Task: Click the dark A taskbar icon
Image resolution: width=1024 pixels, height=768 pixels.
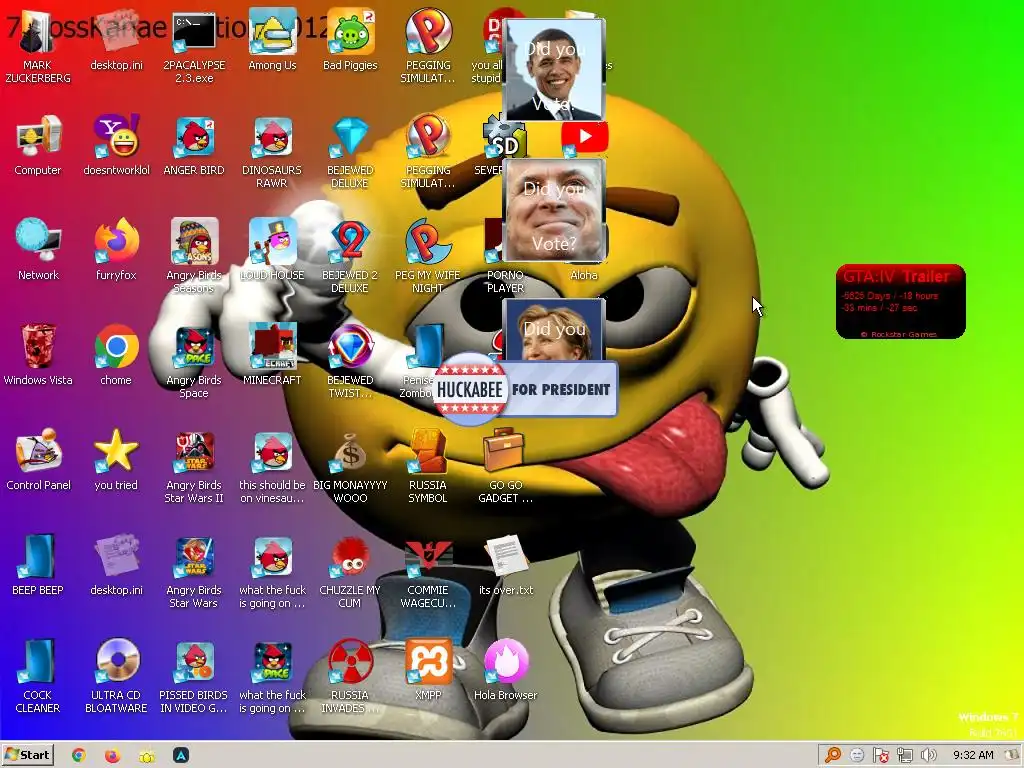Action: click(x=181, y=755)
